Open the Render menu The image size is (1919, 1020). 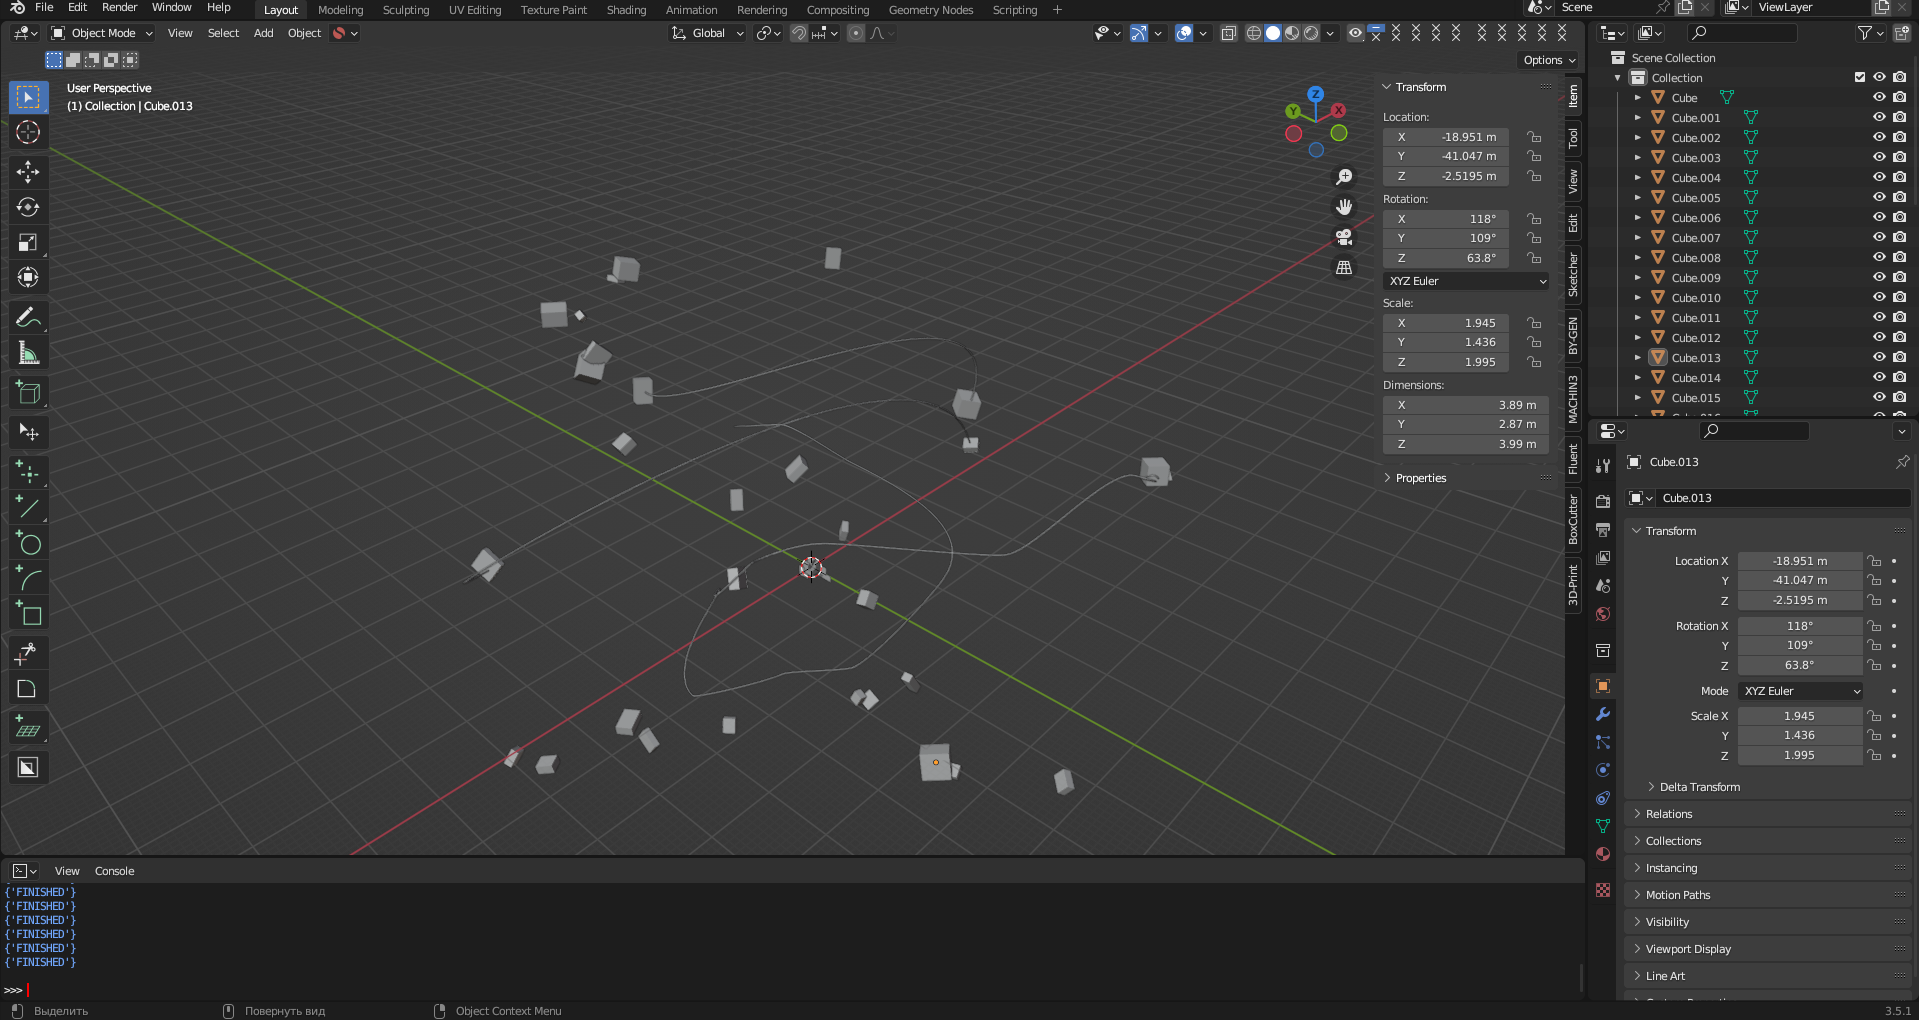click(x=119, y=7)
